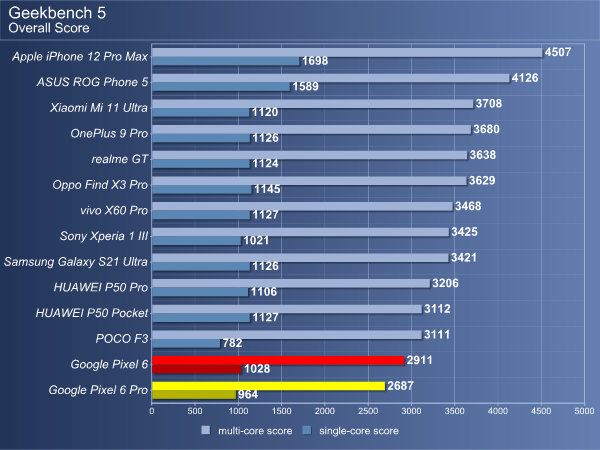Click the 1028 single-core value
600x450 pixels.
(257, 369)
